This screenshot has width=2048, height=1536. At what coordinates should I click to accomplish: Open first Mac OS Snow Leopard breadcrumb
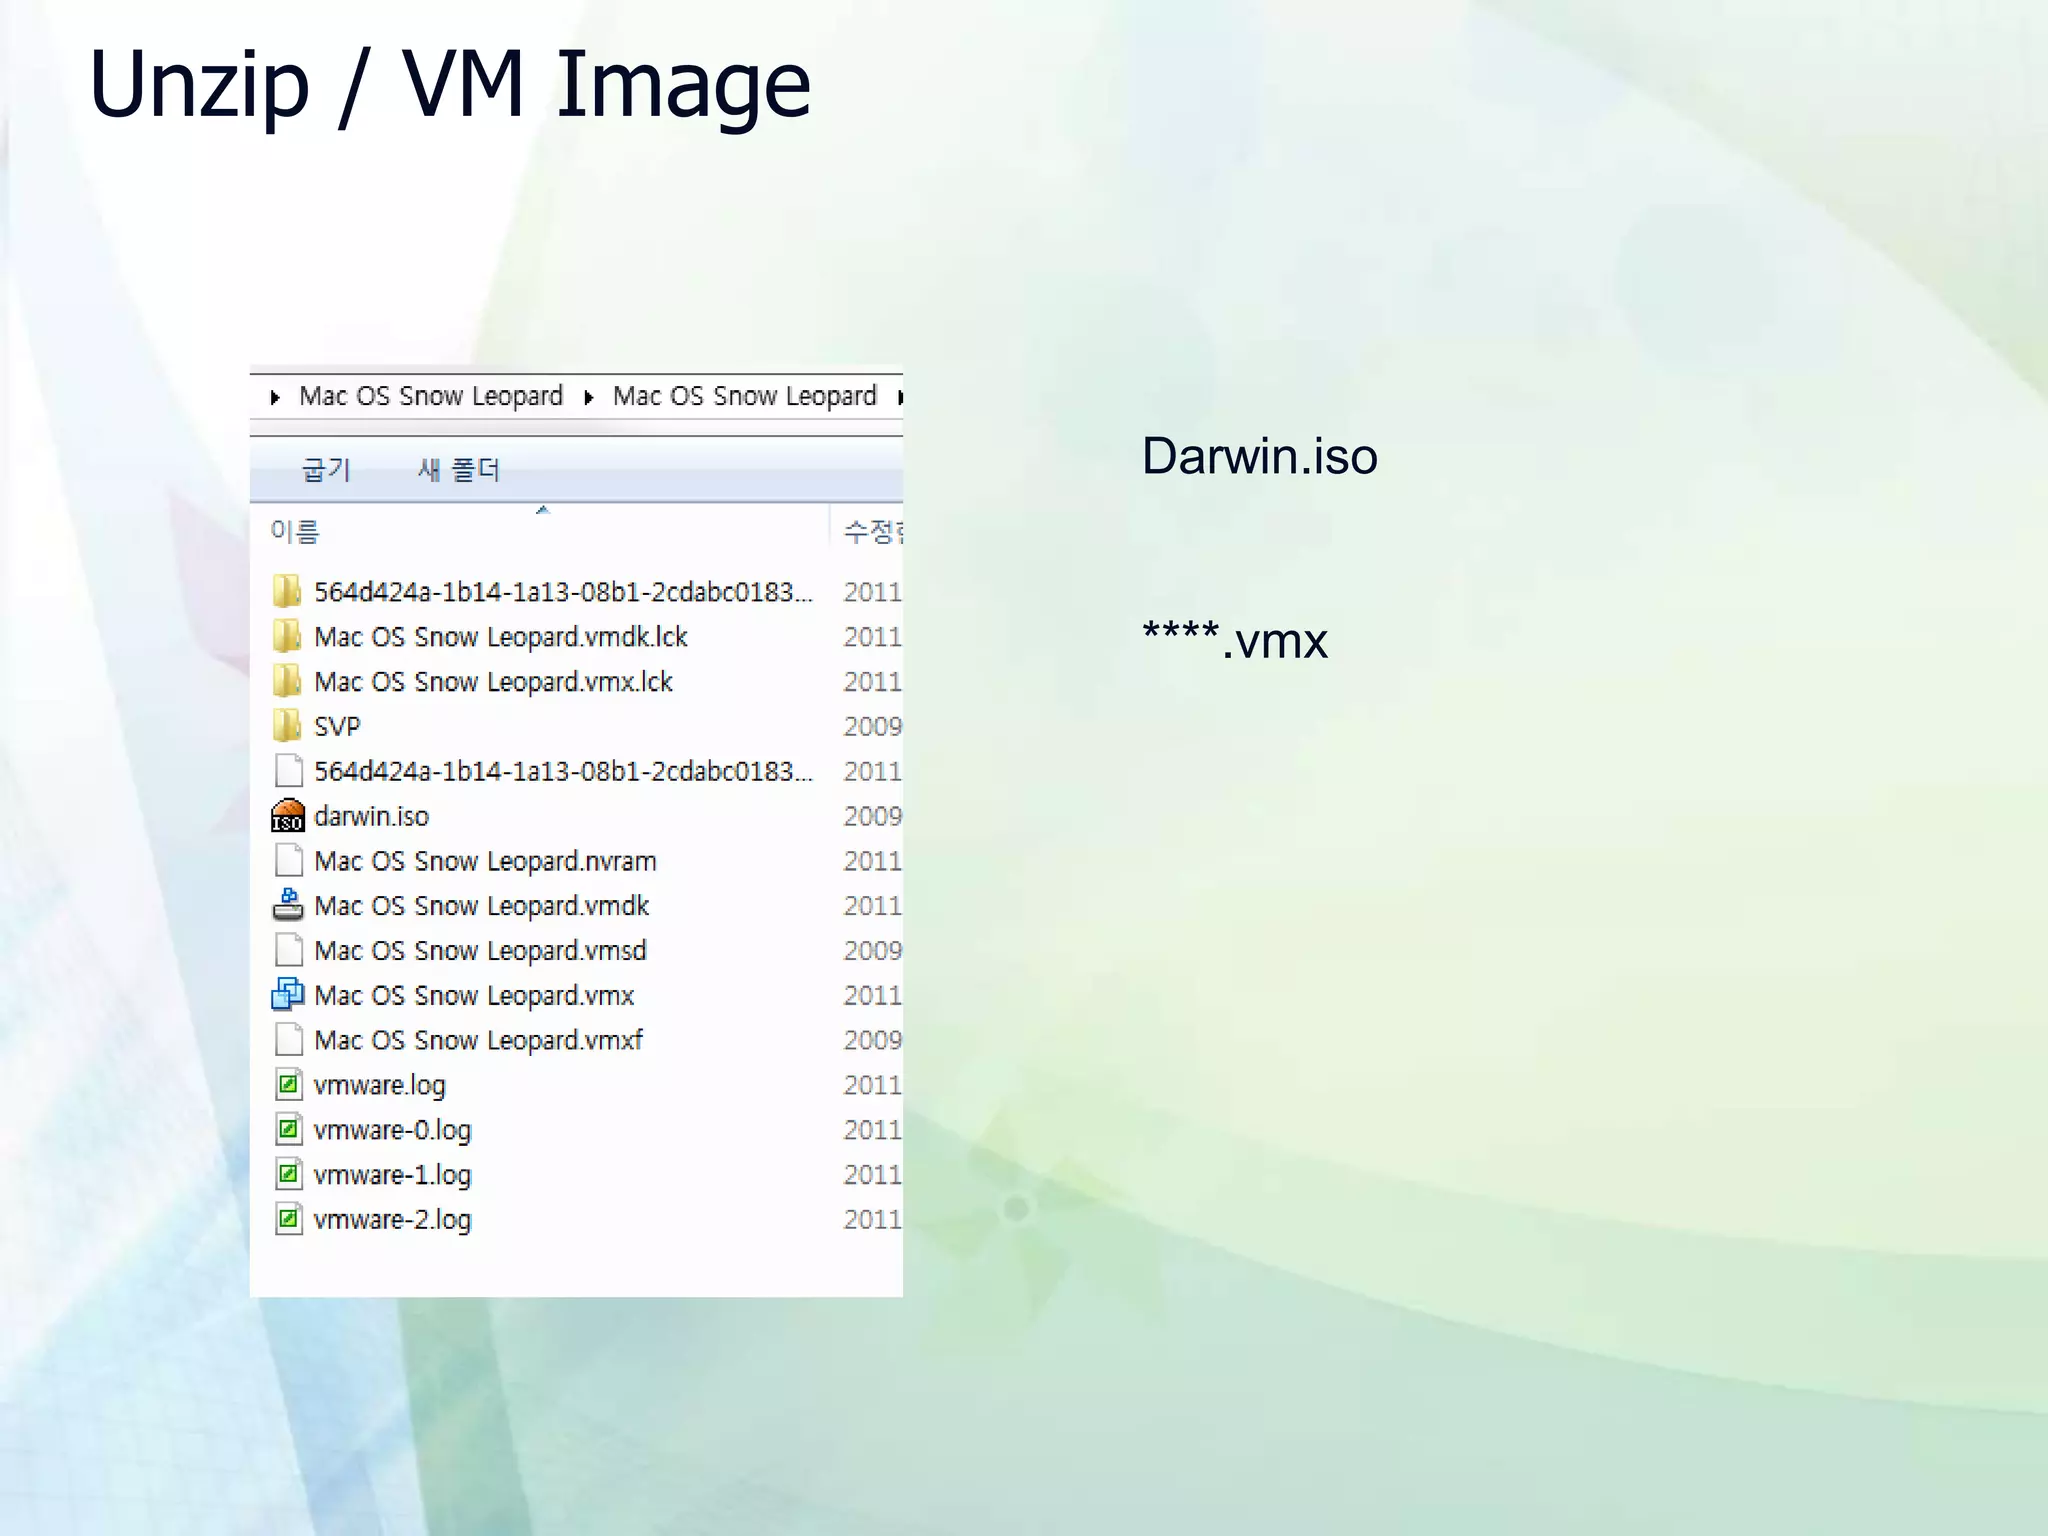pos(431,396)
